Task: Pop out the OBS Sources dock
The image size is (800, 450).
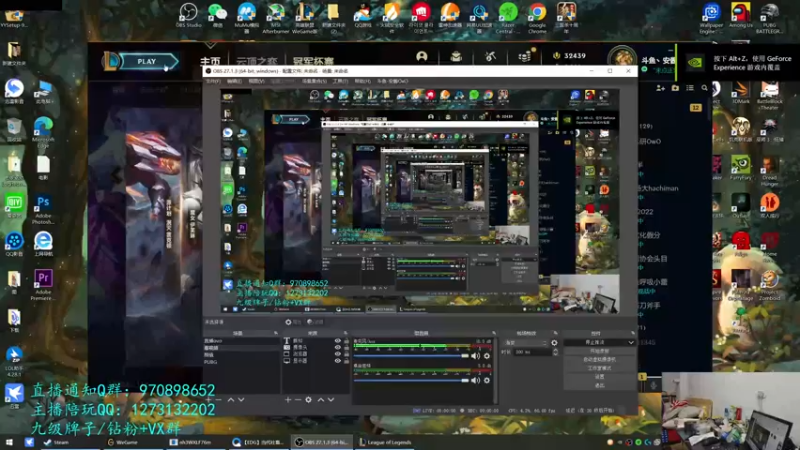Action: coord(345,333)
